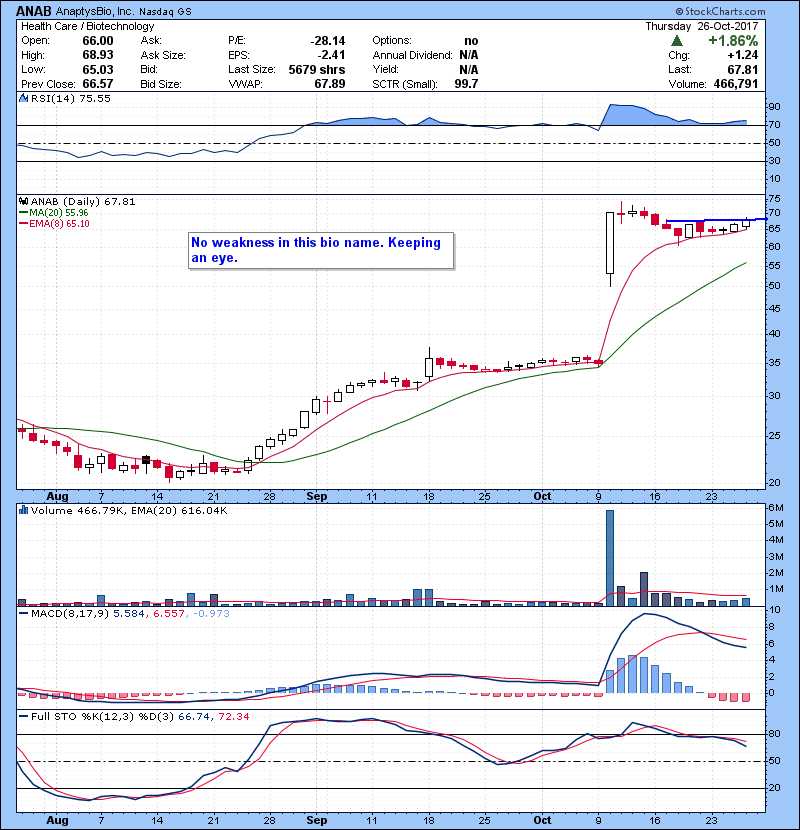Click the EPS value -2.41
The image size is (800, 830).
click(331, 55)
